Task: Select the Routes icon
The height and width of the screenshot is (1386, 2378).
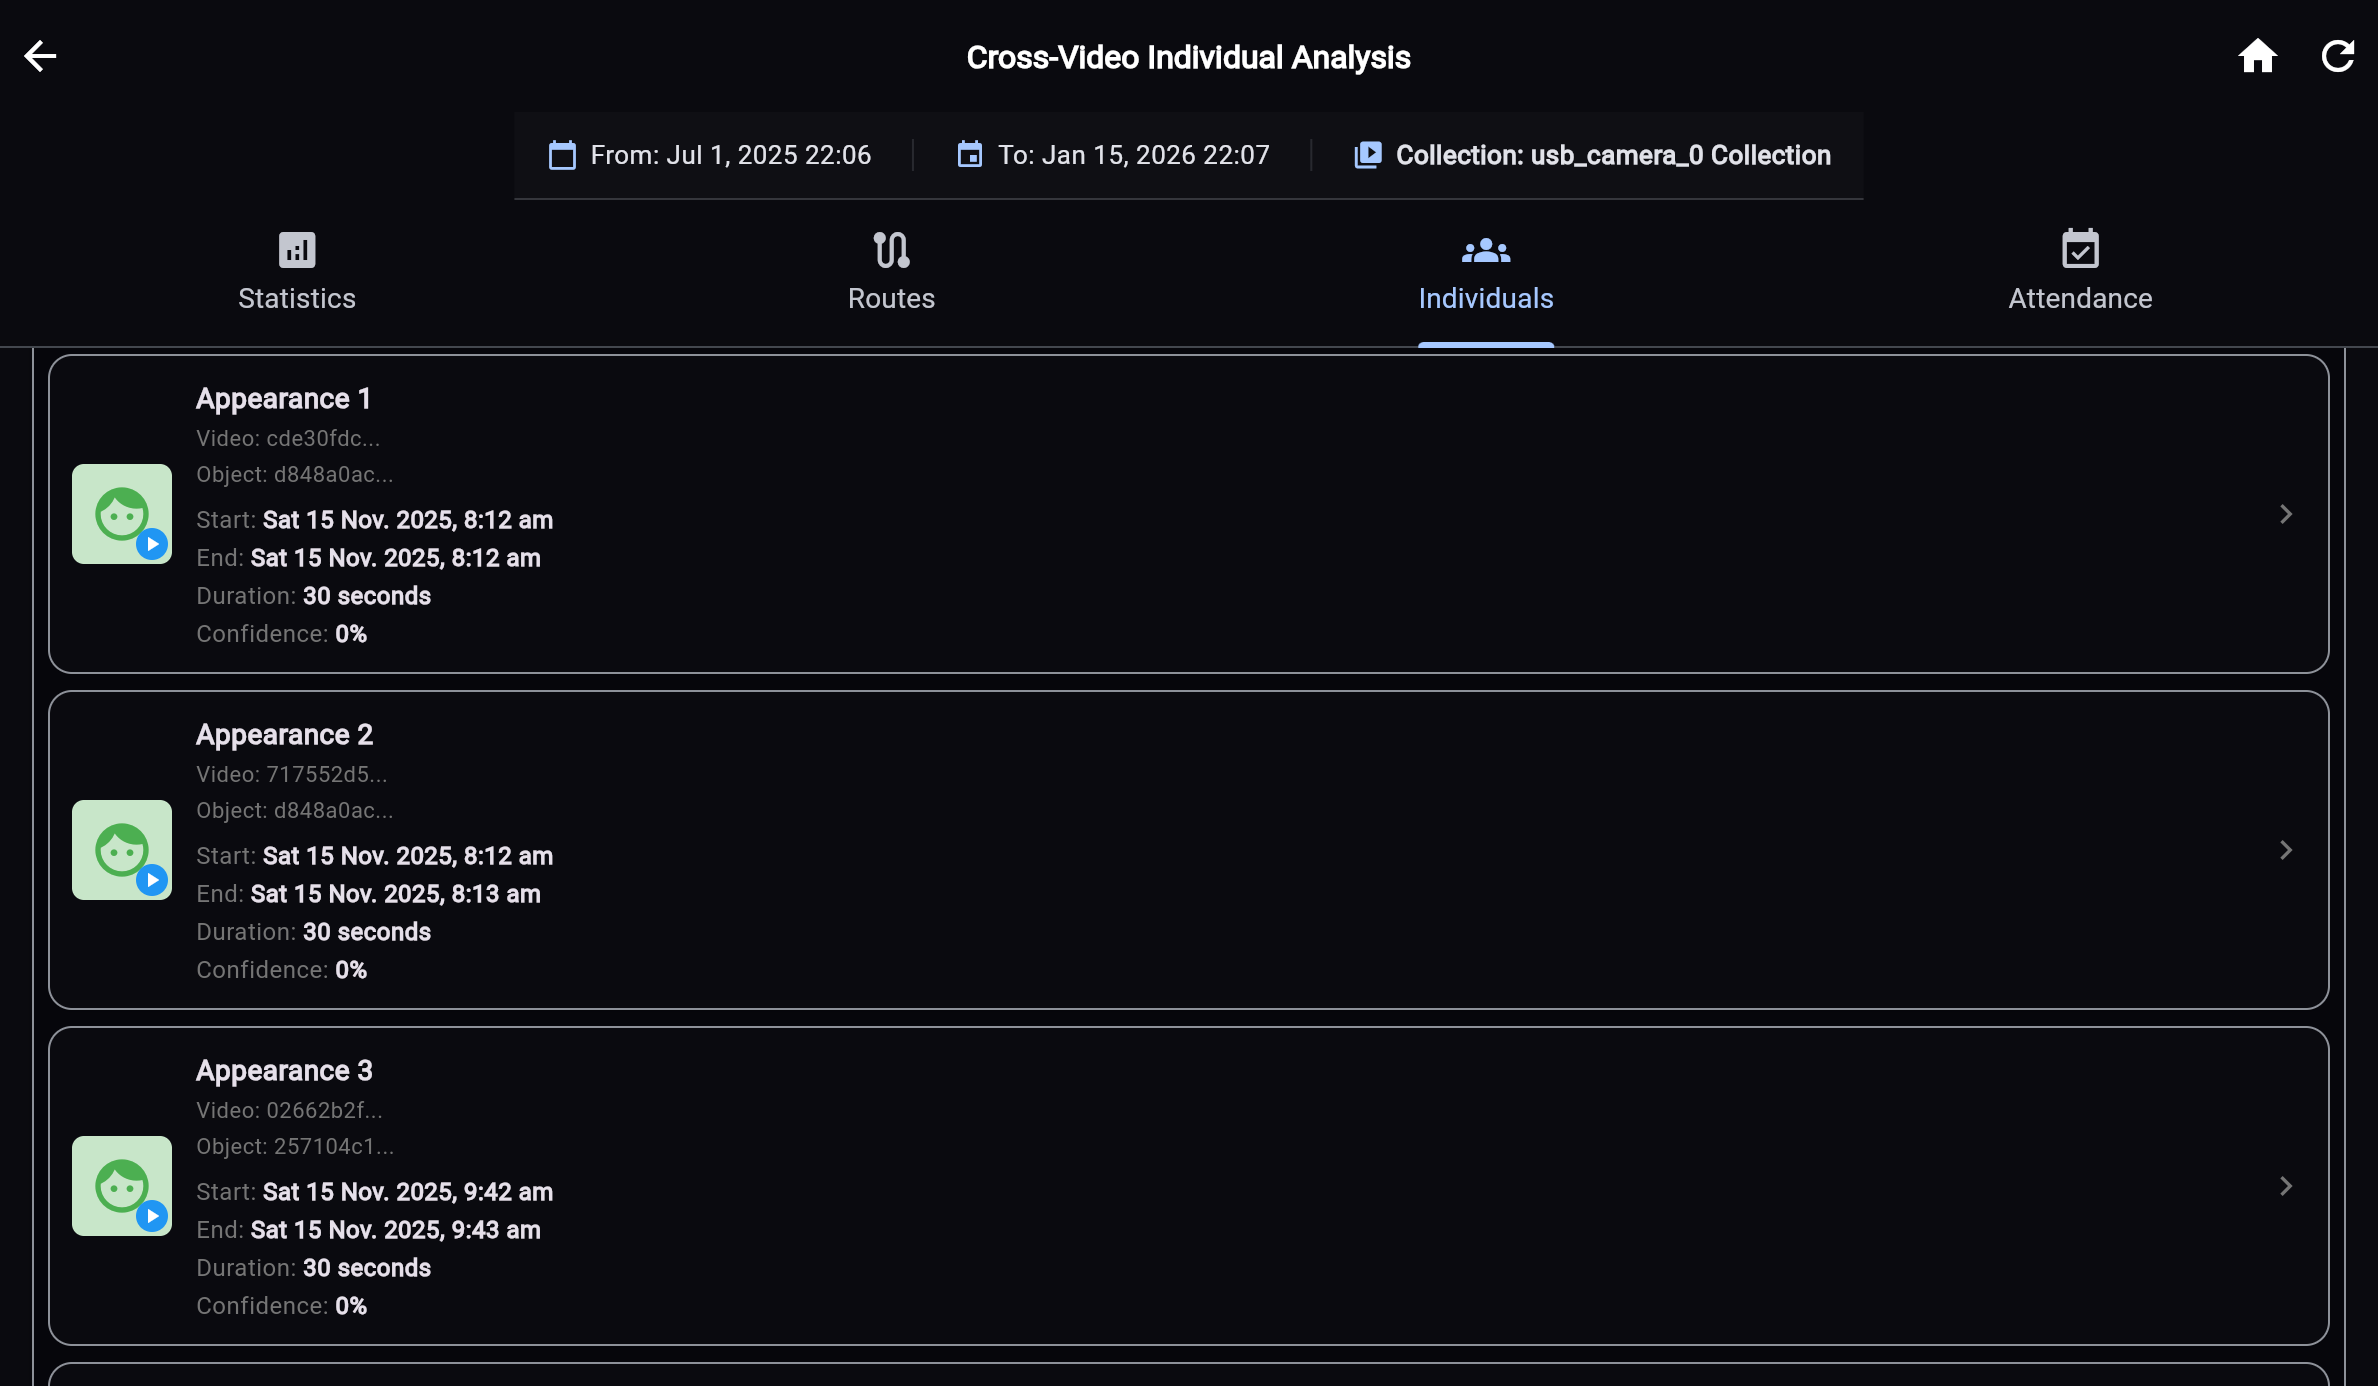Action: [891, 250]
